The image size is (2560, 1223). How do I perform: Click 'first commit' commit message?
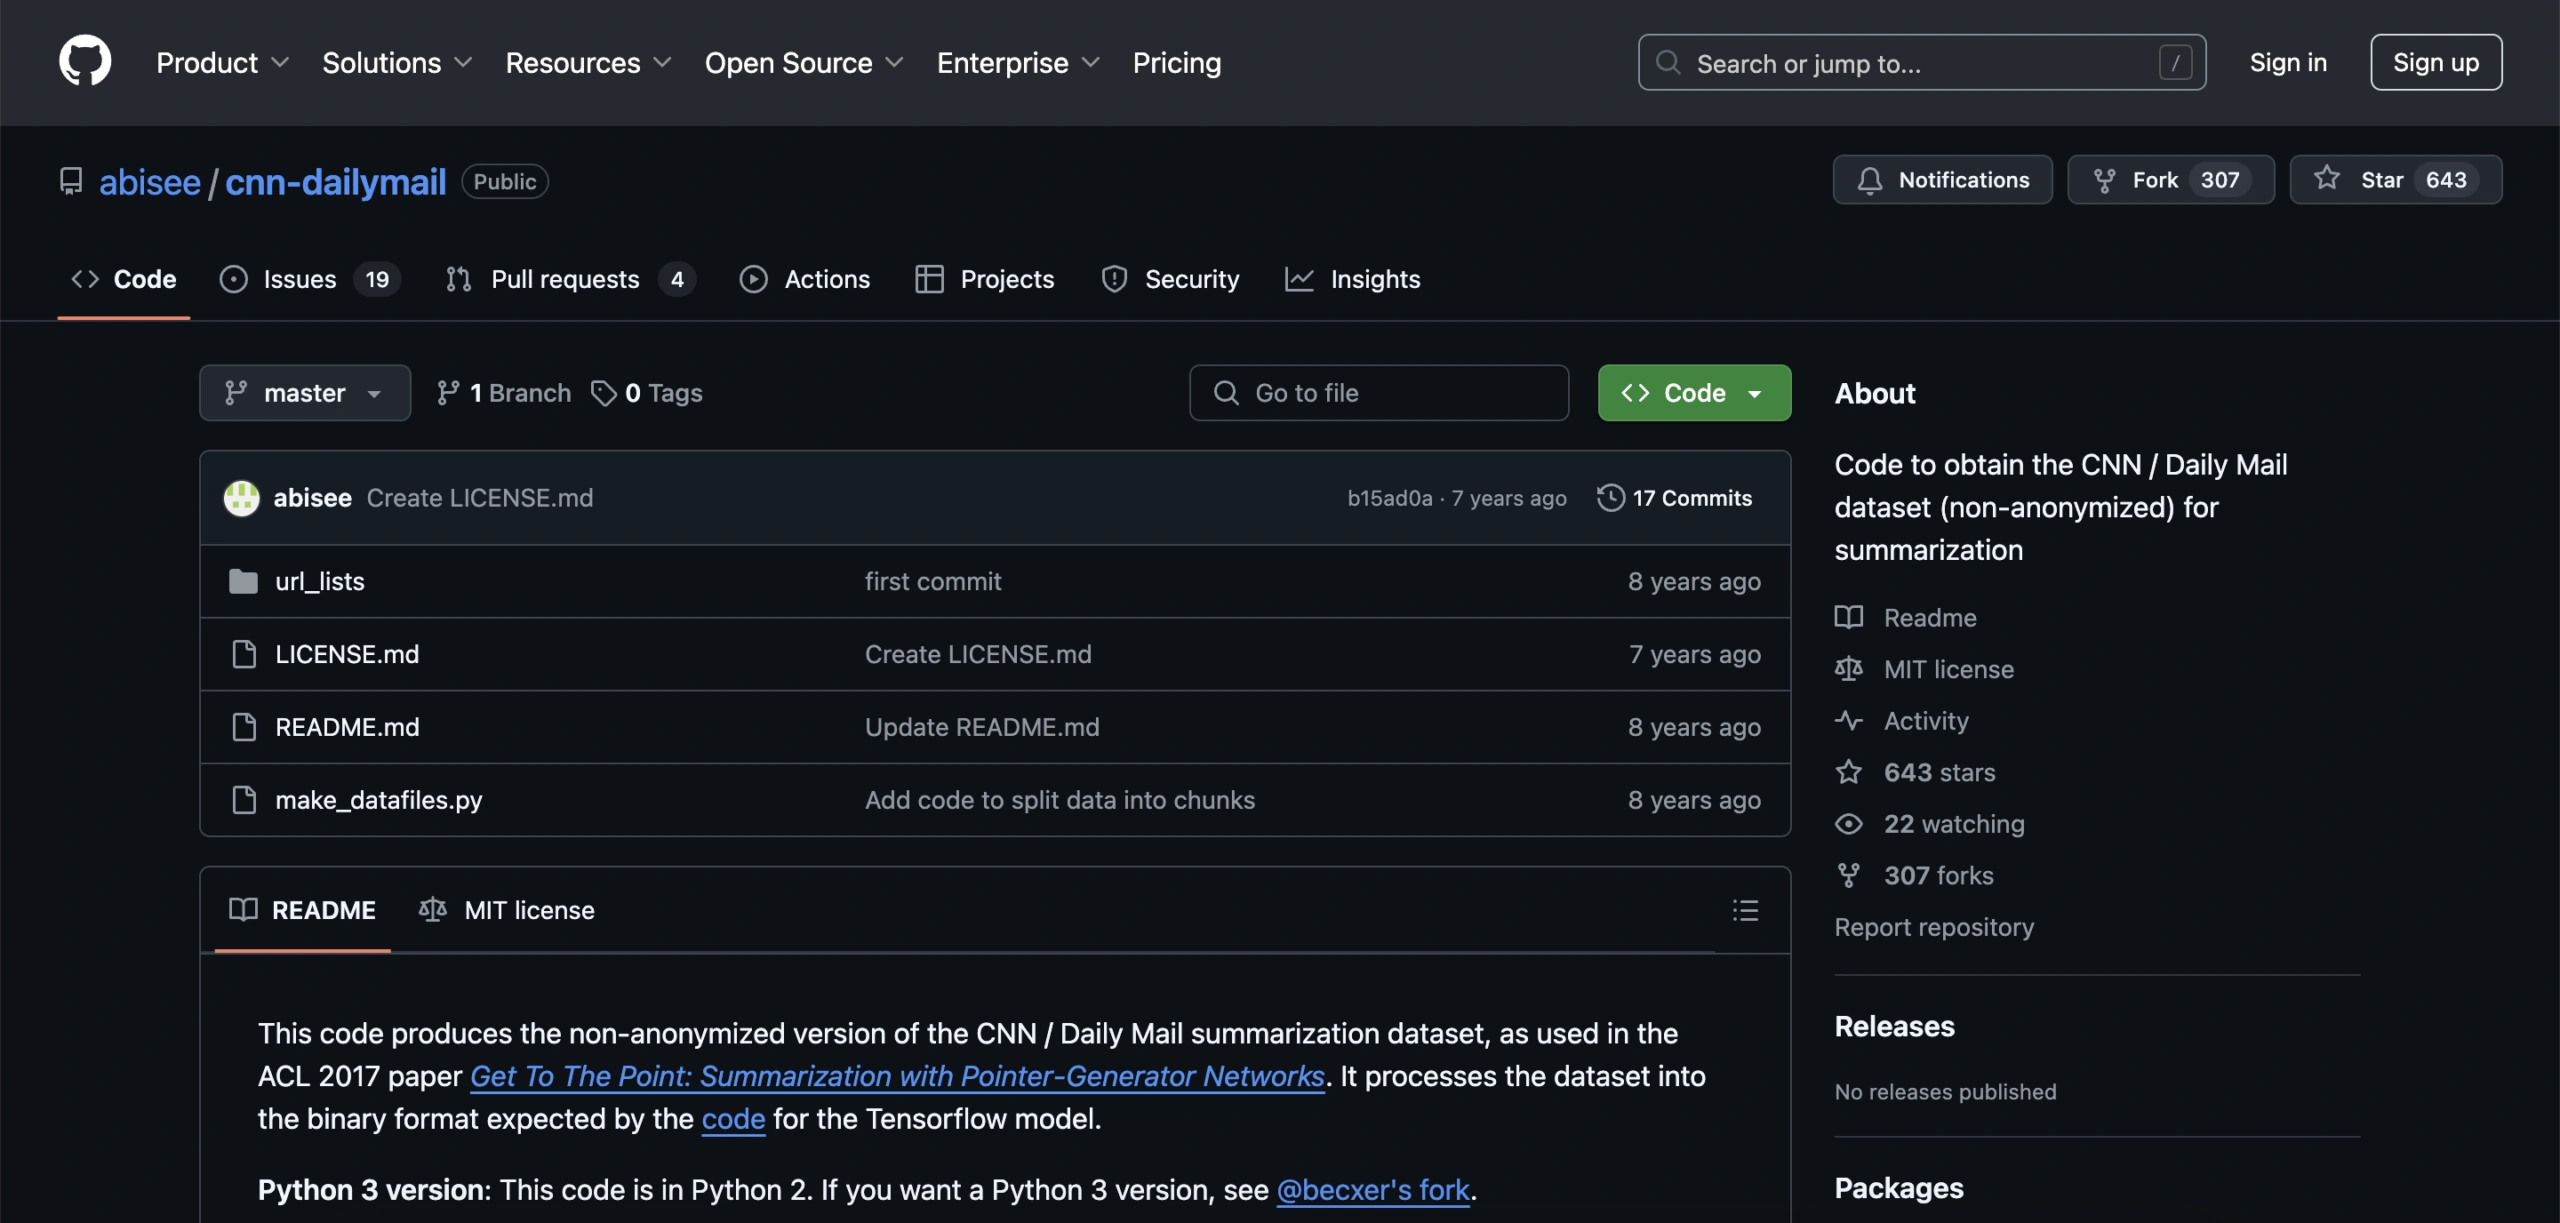click(x=933, y=581)
